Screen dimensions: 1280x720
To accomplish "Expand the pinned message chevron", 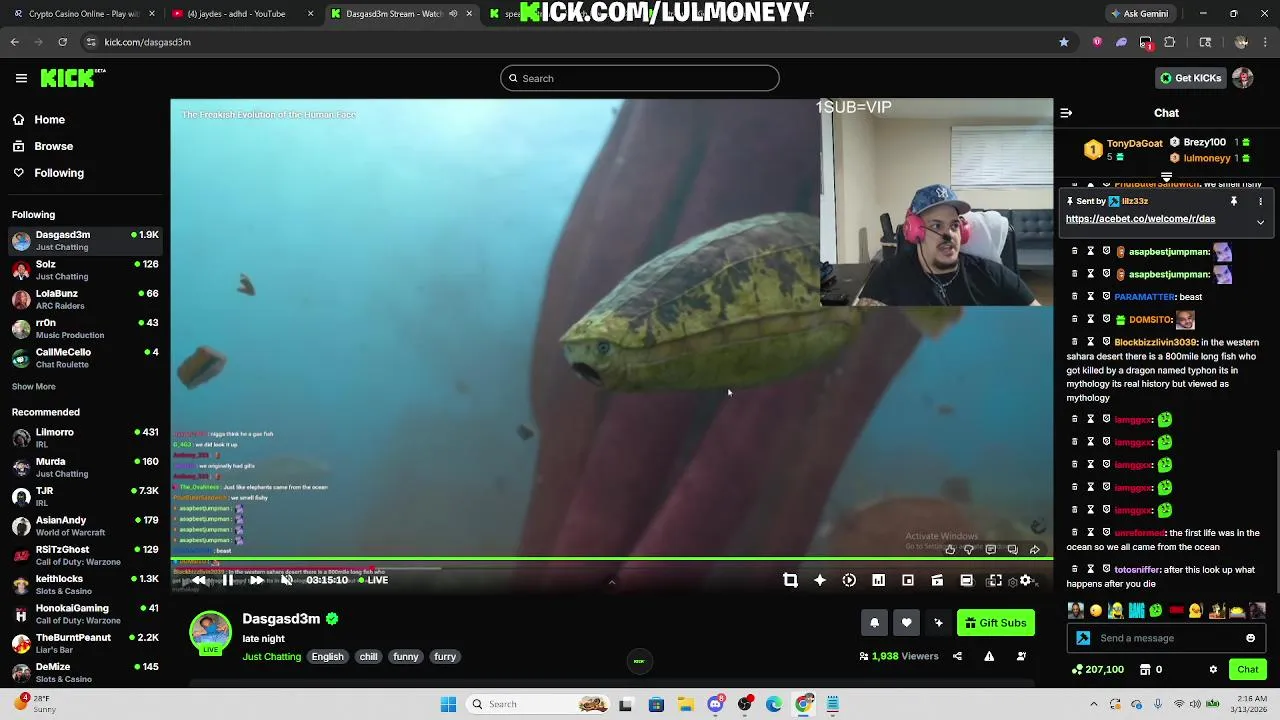I will 1260,222.
